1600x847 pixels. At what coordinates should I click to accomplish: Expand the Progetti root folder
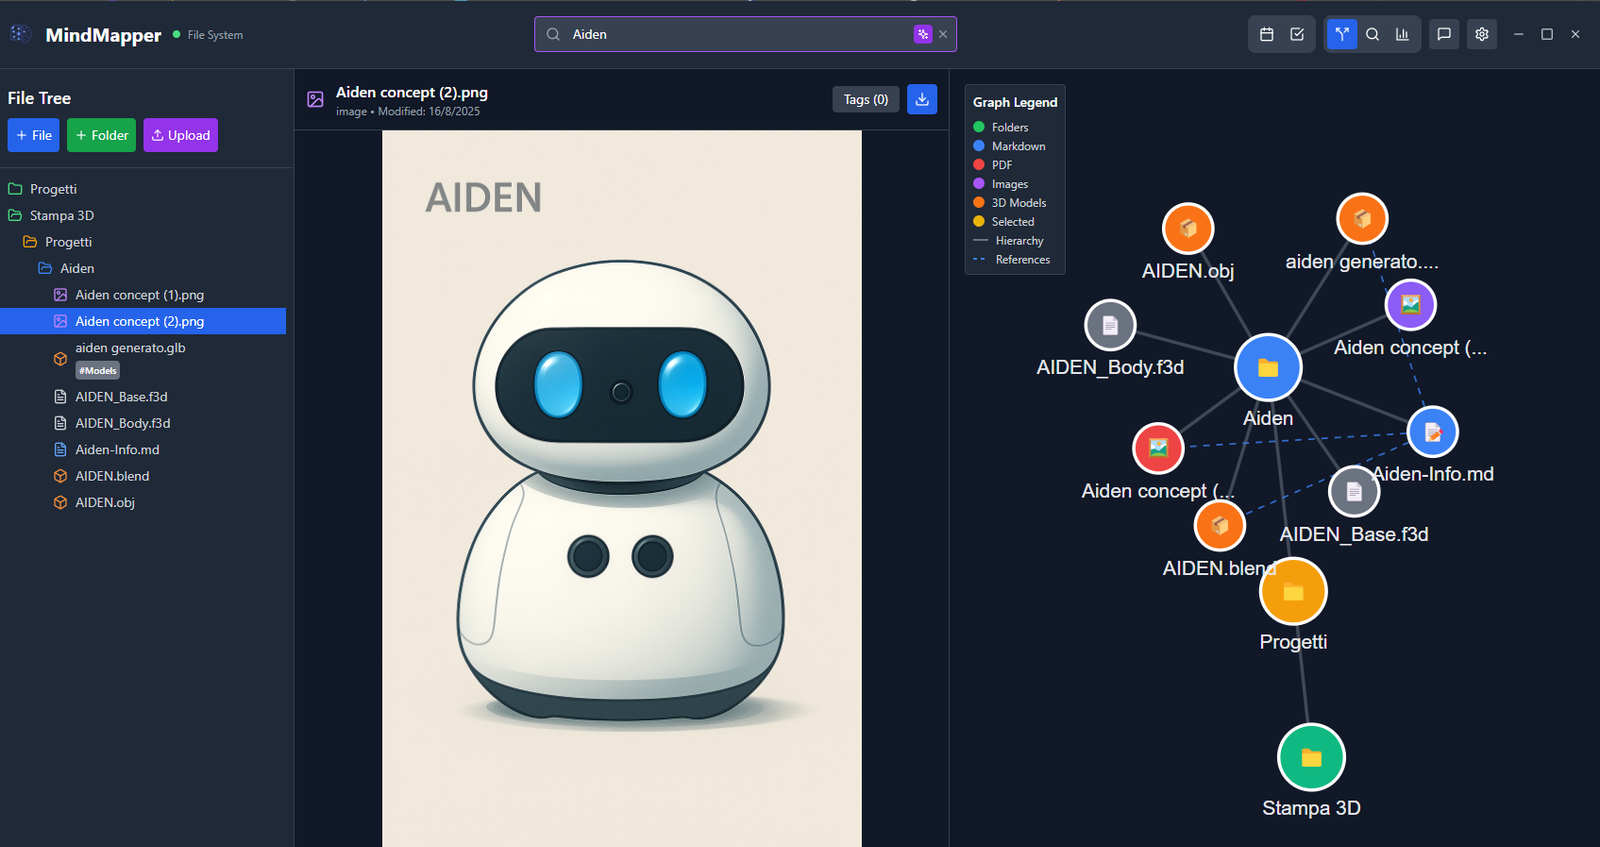53,189
